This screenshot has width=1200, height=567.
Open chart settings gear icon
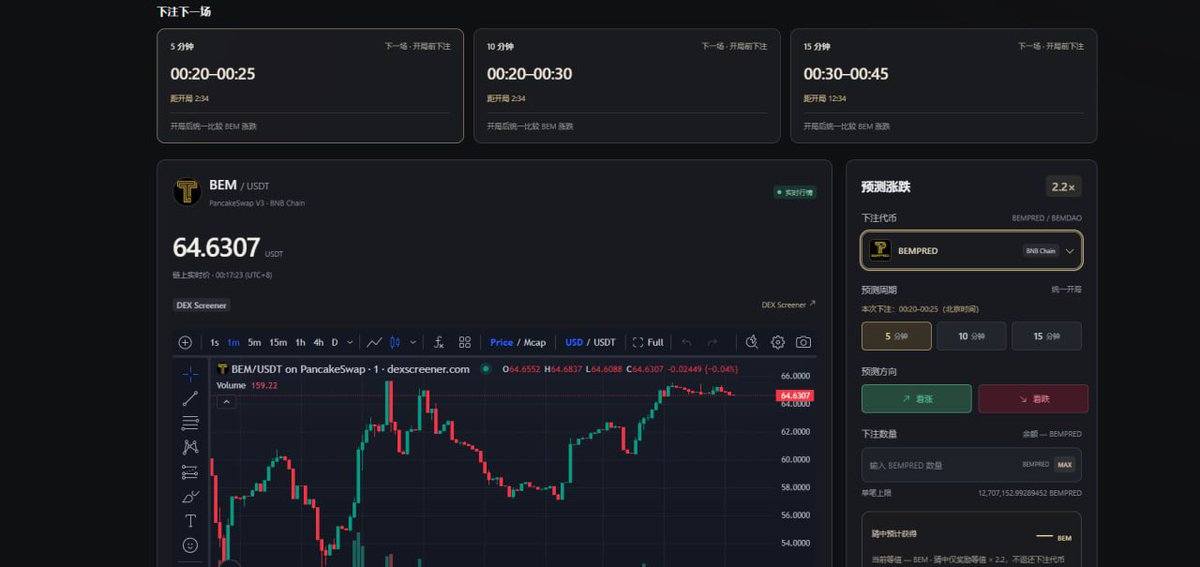click(x=778, y=342)
